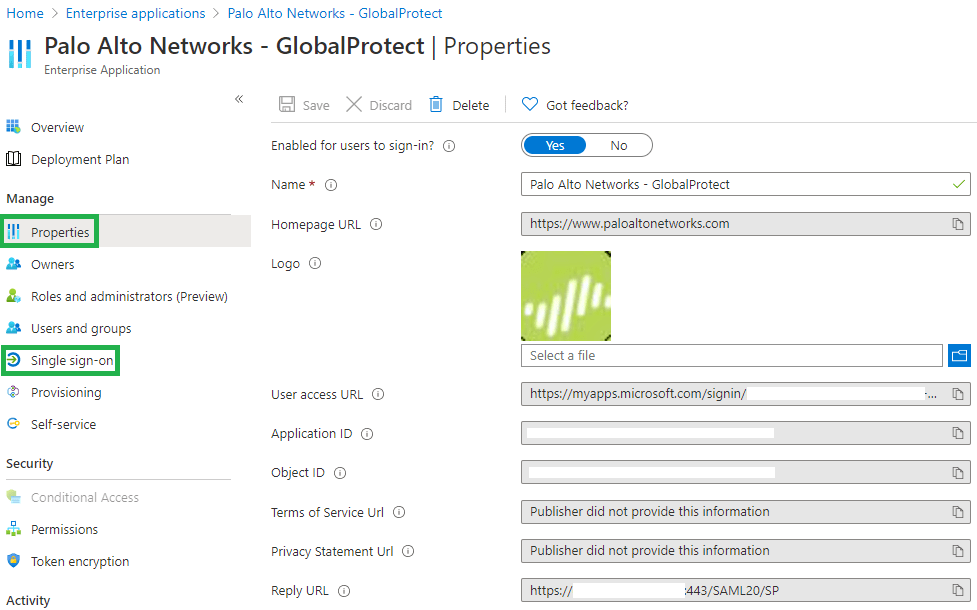
Task: Open the Got feedback? link
Action: coord(574,105)
